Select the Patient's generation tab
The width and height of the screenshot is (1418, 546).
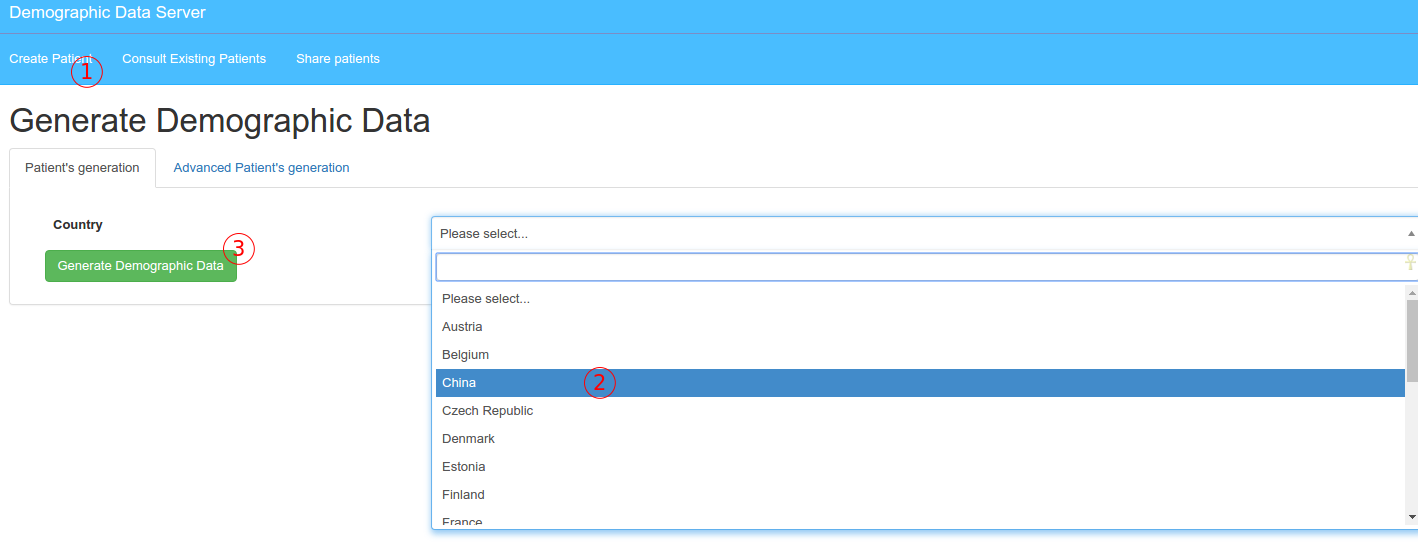[82, 168]
